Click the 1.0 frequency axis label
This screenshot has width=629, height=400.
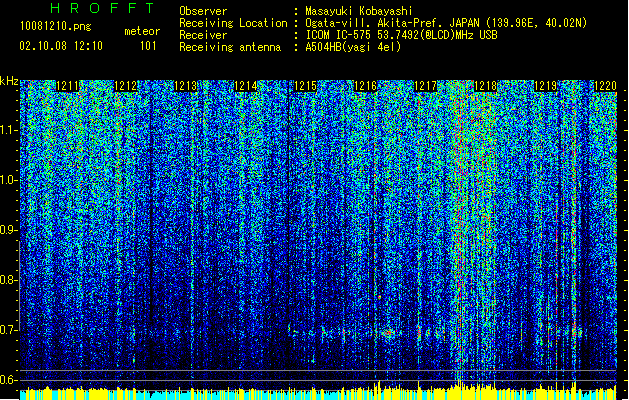coord(8,180)
